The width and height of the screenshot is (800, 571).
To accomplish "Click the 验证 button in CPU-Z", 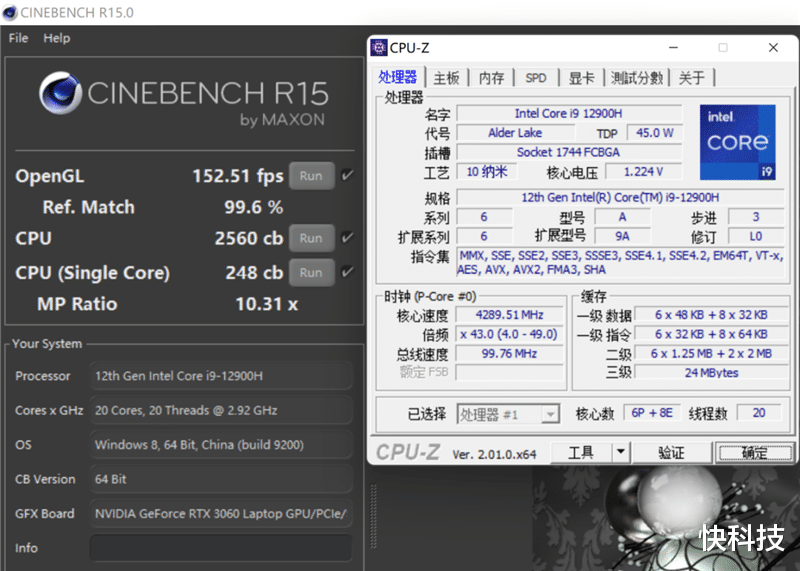I will [x=672, y=452].
